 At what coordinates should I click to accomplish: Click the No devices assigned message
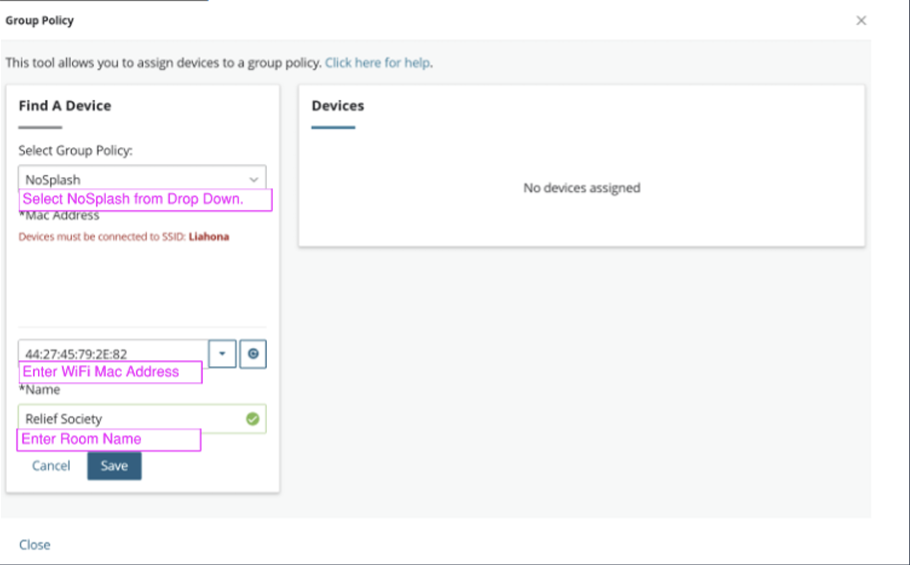[x=582, y=188]
